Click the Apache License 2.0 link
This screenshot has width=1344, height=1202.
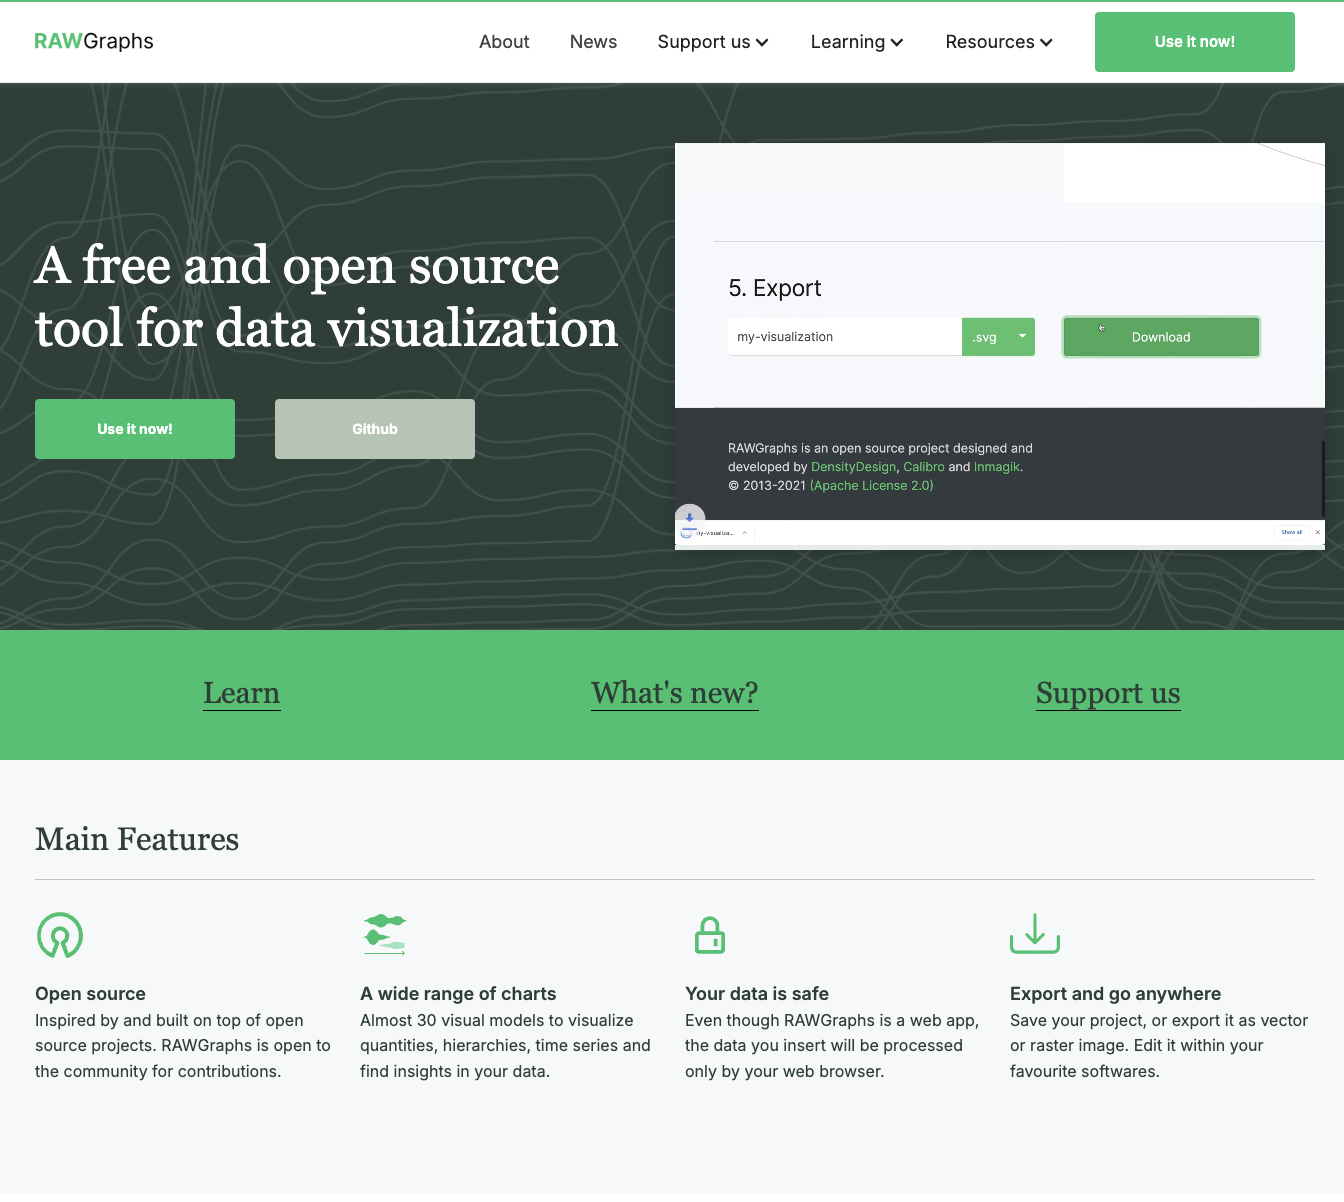coord(872,485)
